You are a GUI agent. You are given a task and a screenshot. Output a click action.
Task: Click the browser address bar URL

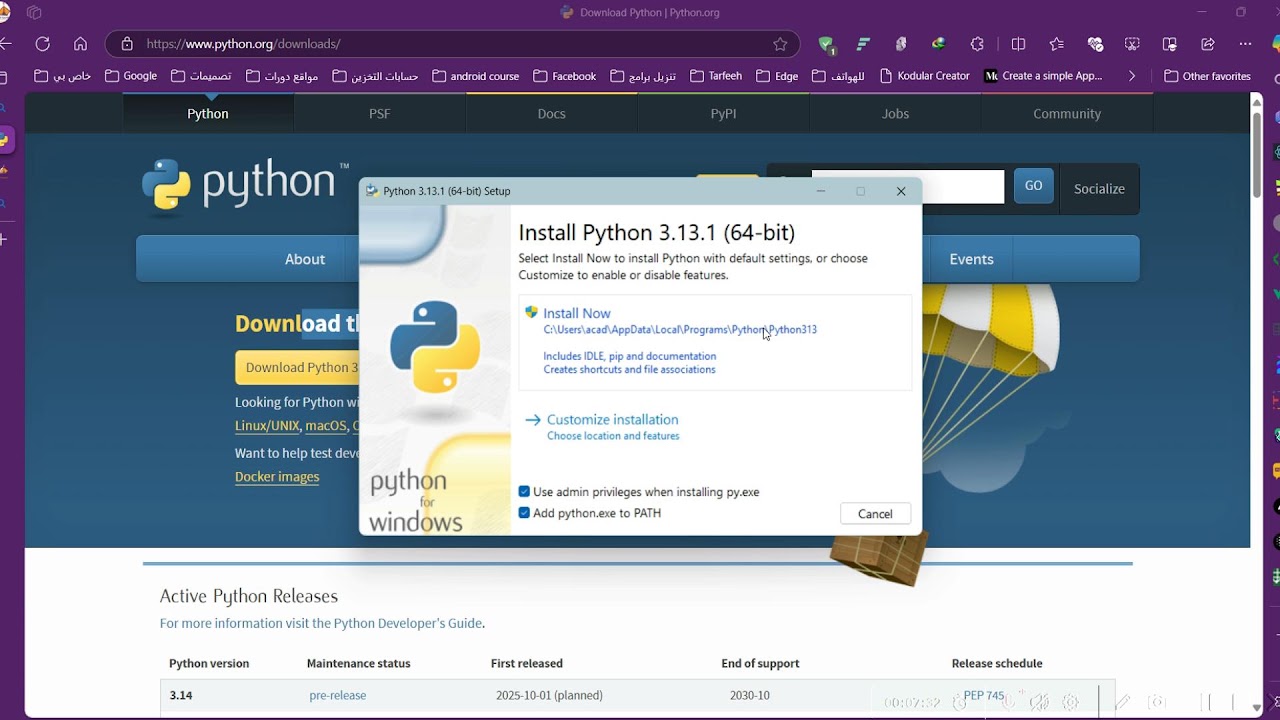point(243,44)
